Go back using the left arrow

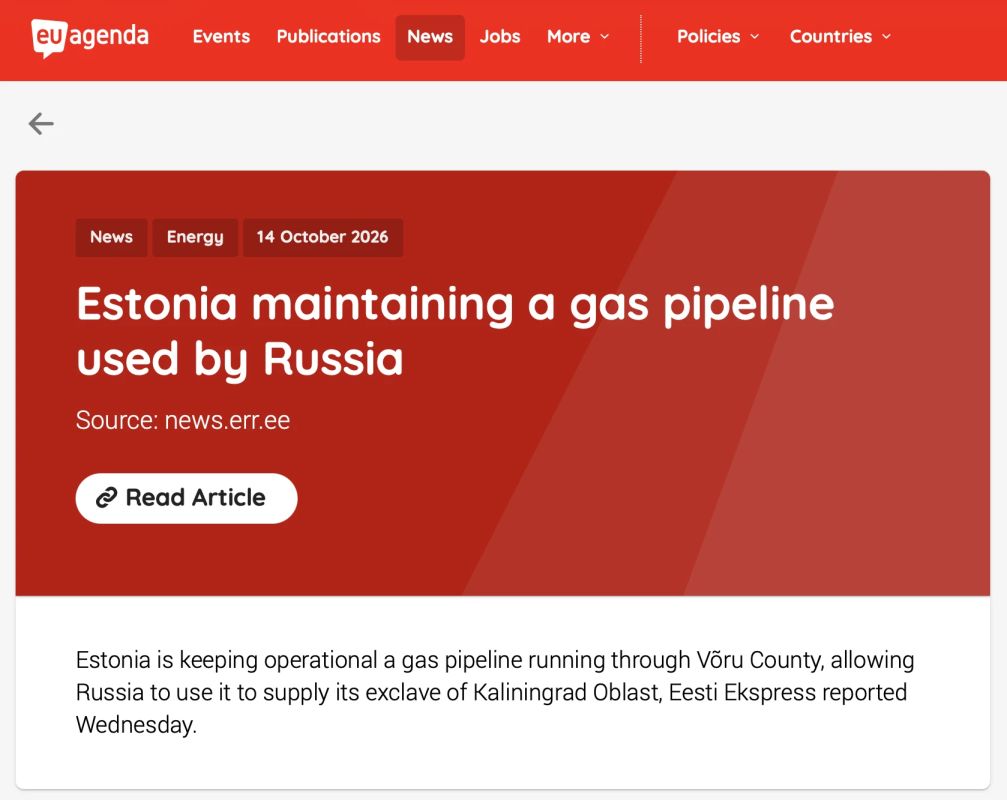pyautogui.click(x=41, y=123)
